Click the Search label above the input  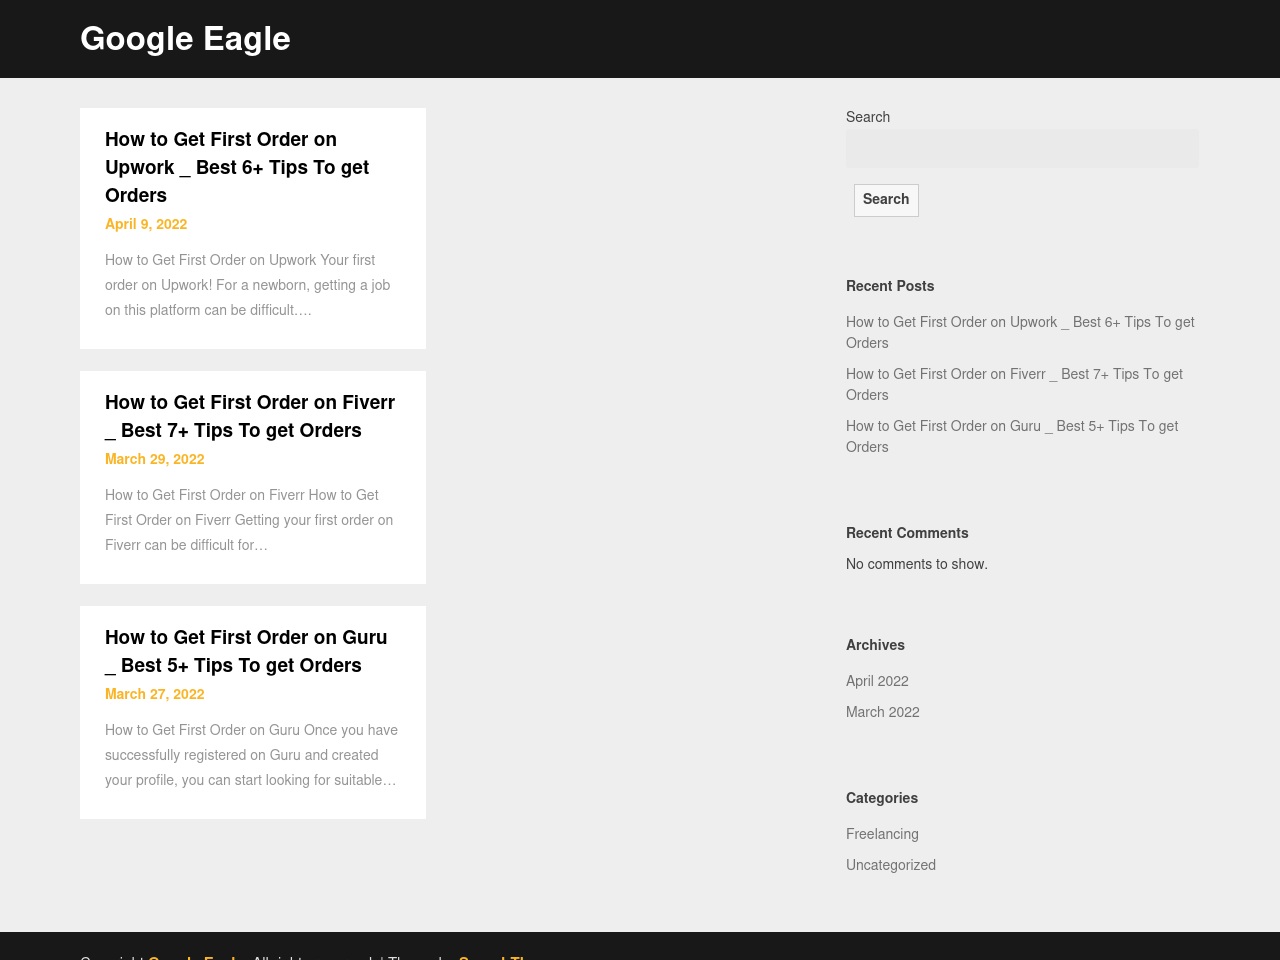[x=868, y=117]
